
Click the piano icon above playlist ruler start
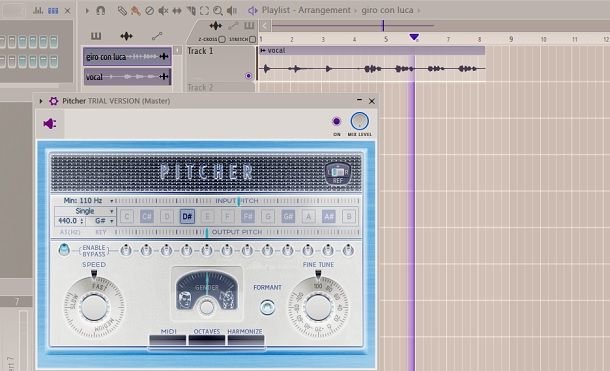click(249, 26)
